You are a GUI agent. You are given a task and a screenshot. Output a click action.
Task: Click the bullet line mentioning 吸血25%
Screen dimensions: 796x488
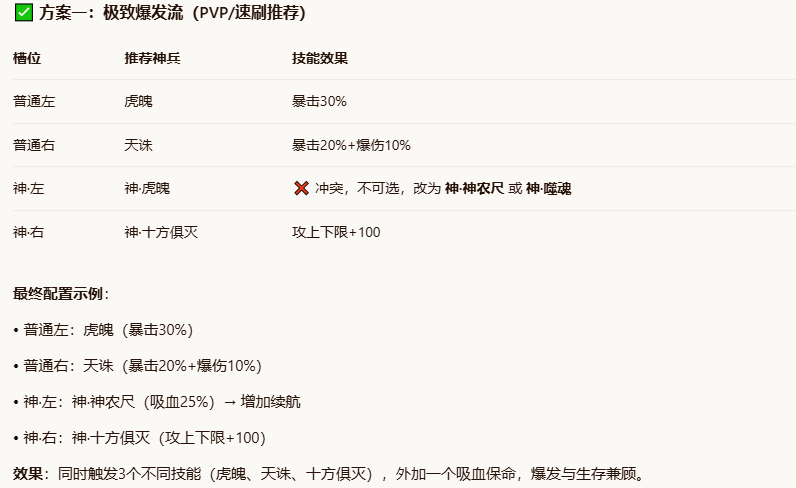[x=157, y=402]
